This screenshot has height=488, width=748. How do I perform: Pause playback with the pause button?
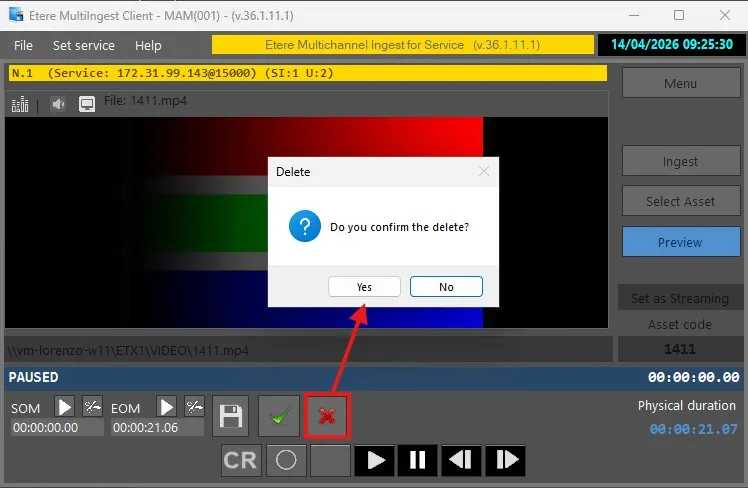tap(417, 461)
